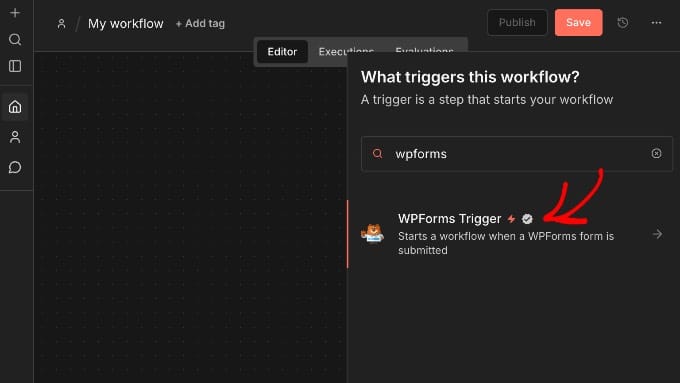Switch to the Editor tab
Image resolution: width=680 pixels, height=383 pixels.
click(282, 52)
